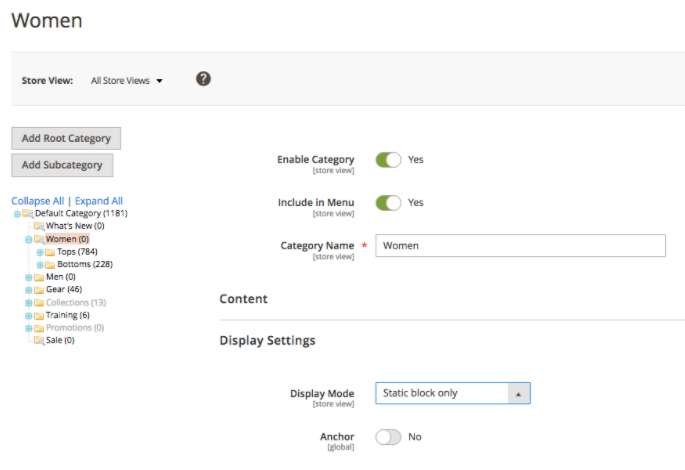Click the Add Root Category button
This screenshot has width=685, height=470.
point(66,138)
